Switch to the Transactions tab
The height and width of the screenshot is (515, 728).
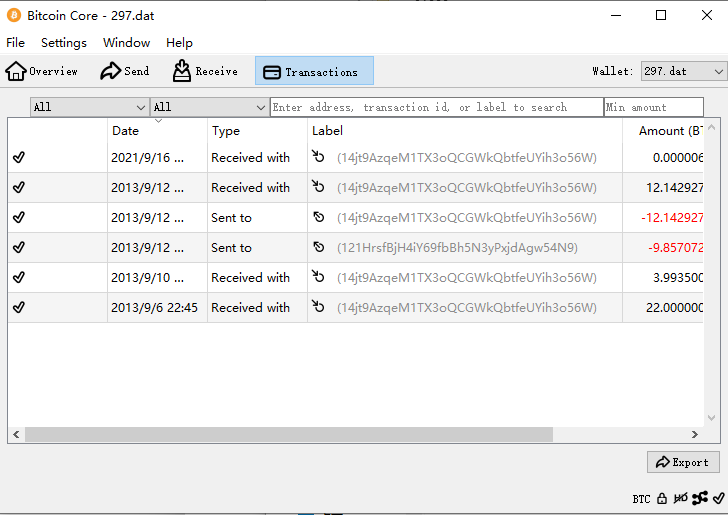(314, 71)
